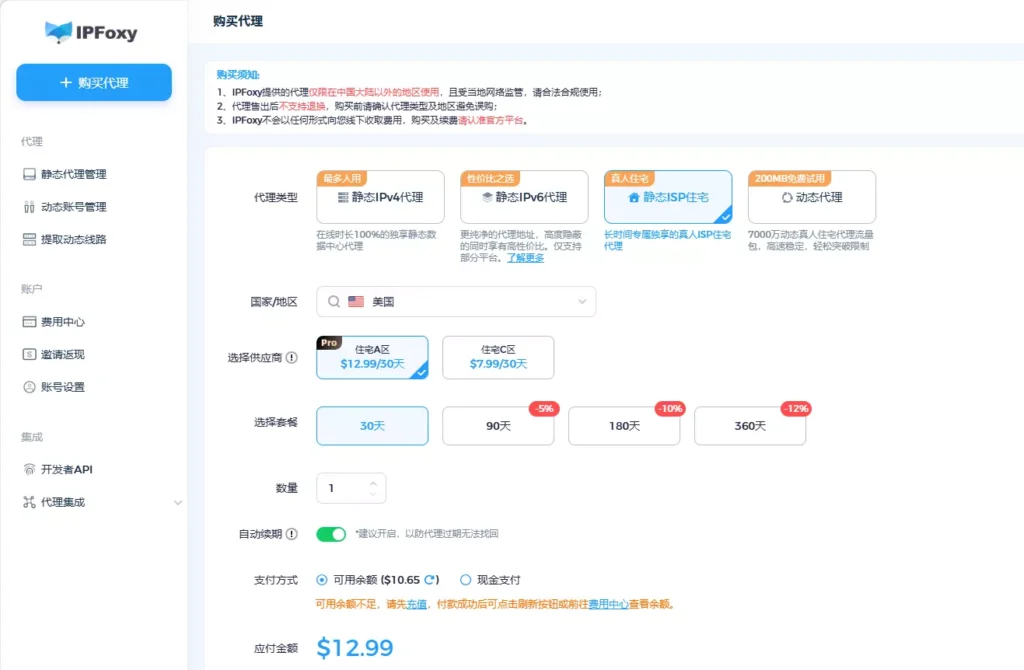Click help icon next to 选择供应商

point(291,358)
